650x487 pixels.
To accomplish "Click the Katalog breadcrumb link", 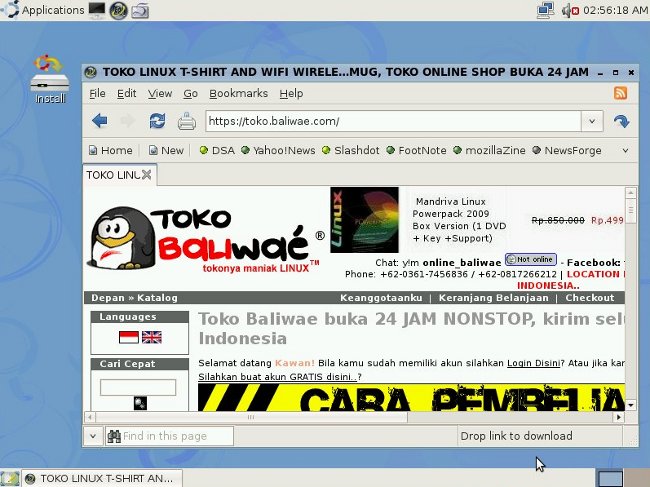I will [157, 298].
